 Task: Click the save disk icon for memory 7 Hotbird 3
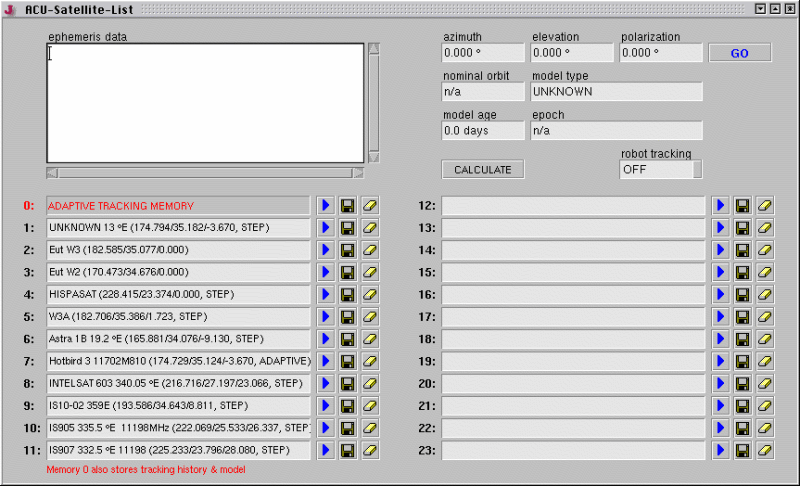348,361
